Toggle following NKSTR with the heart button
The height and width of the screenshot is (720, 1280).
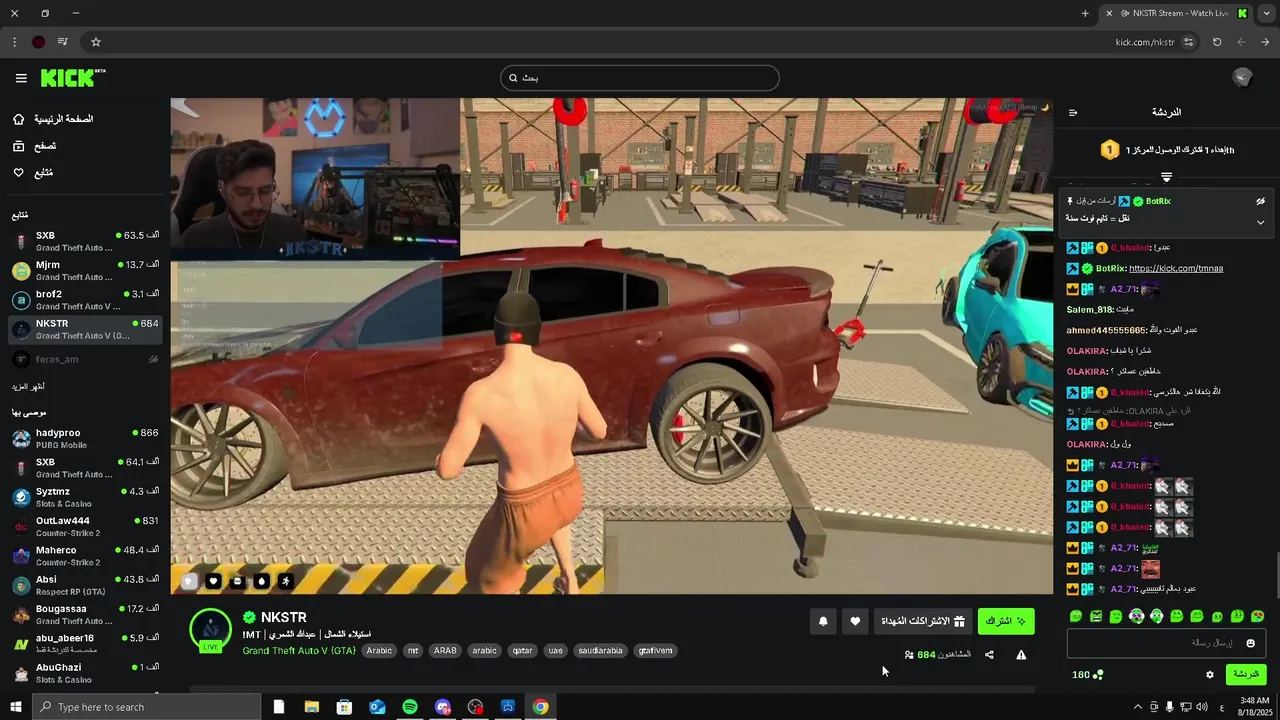855,621
